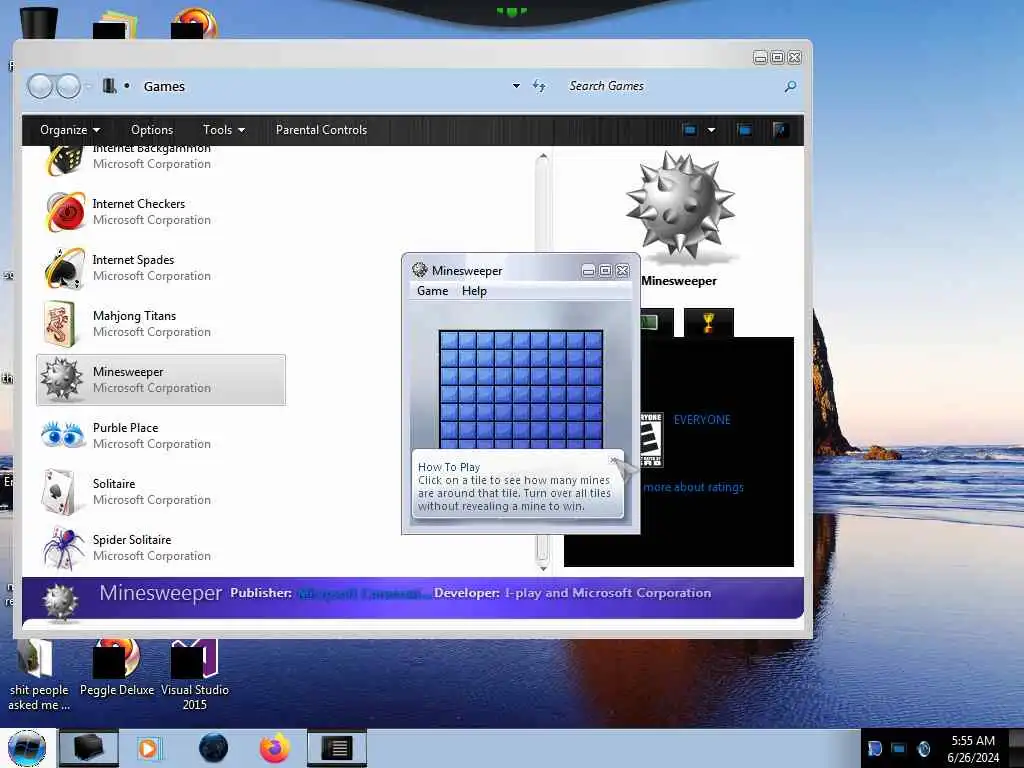The width and height of the screenshot is (1024, 768).
Task: Click the Games folder icon in the address bar
Action: [x=109, y=86]
